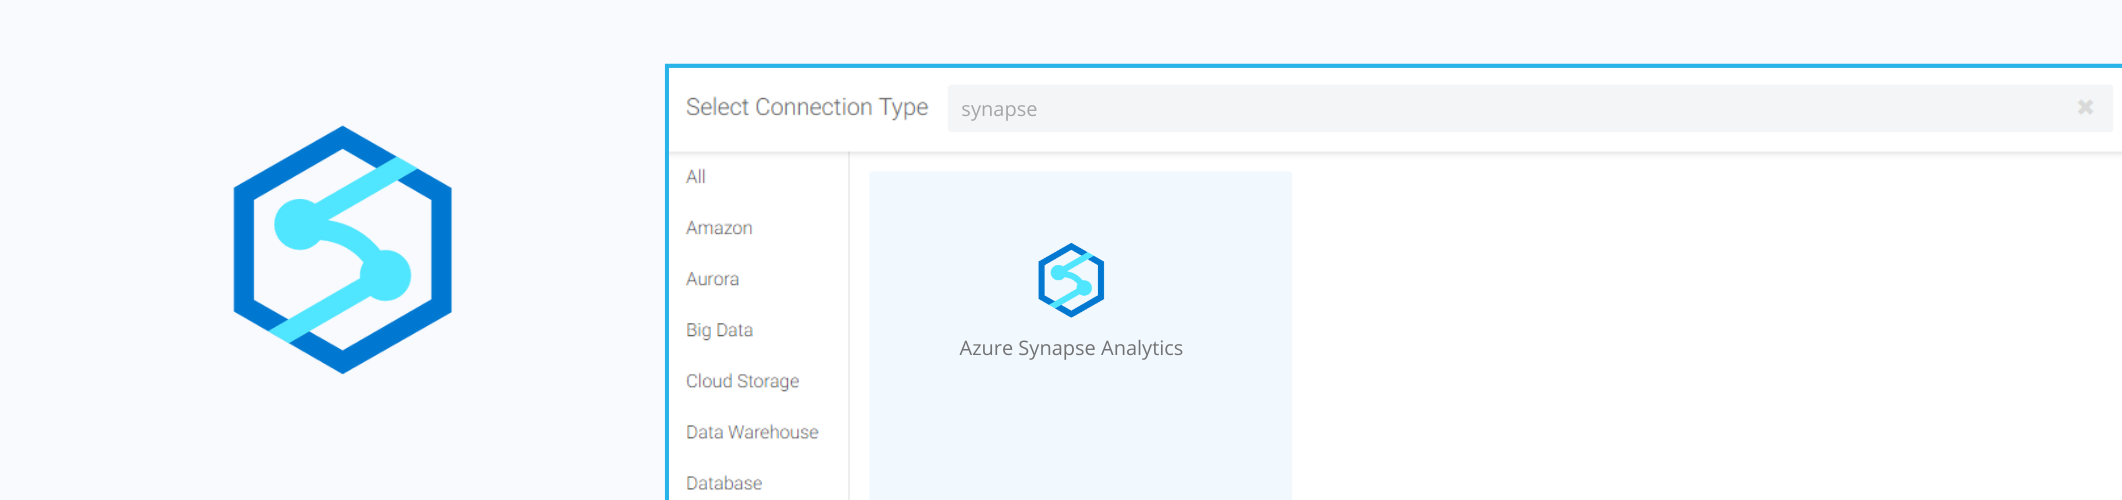Click the Azure Synapse Analytics label
This screenshot has height=500, width=2122.
pos(1071,348)
